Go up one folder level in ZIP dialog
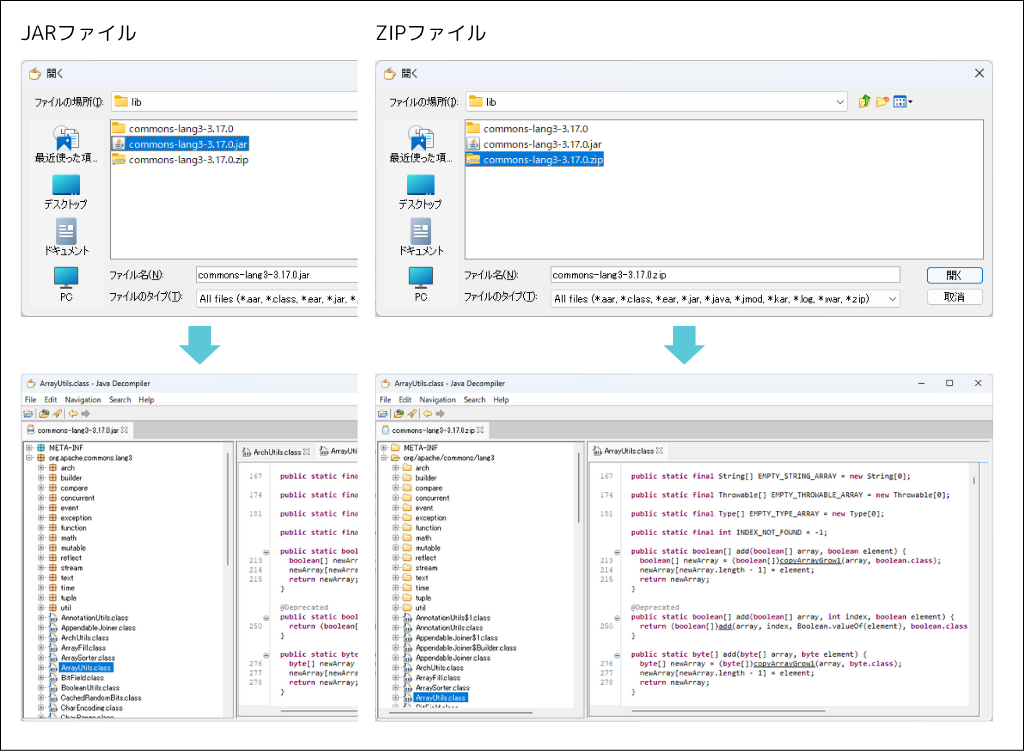This screenshot has height=751, width=1024. 865,102
